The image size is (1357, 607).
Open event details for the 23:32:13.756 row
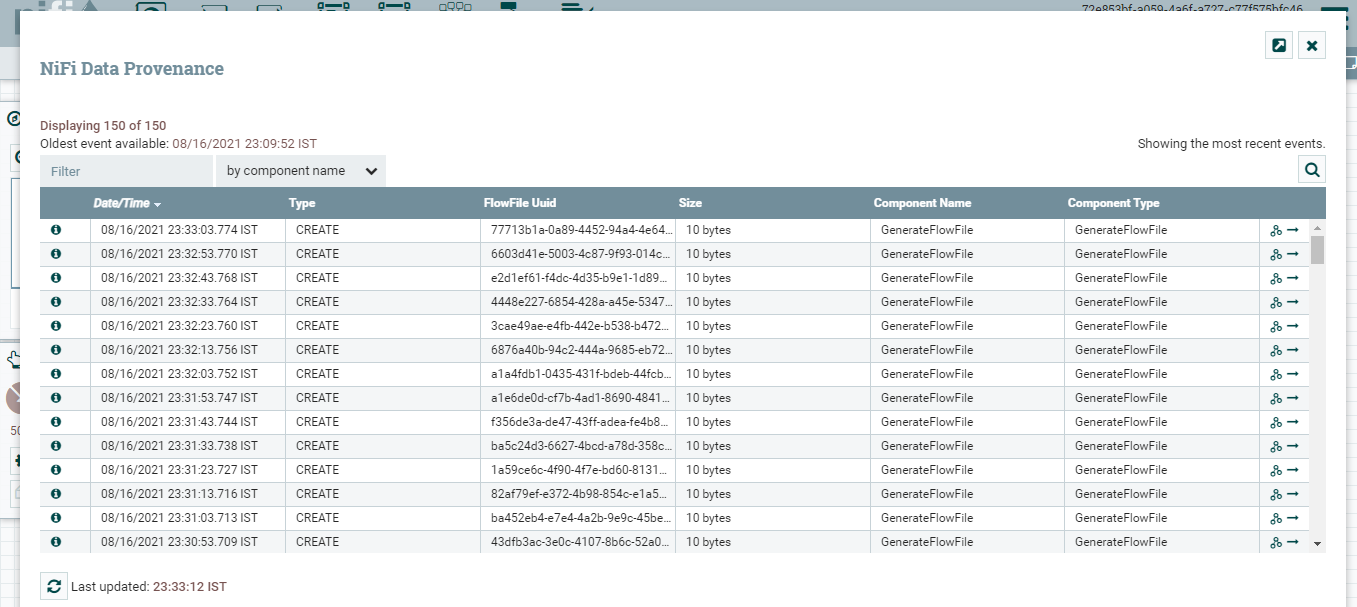tap(56, 349)
